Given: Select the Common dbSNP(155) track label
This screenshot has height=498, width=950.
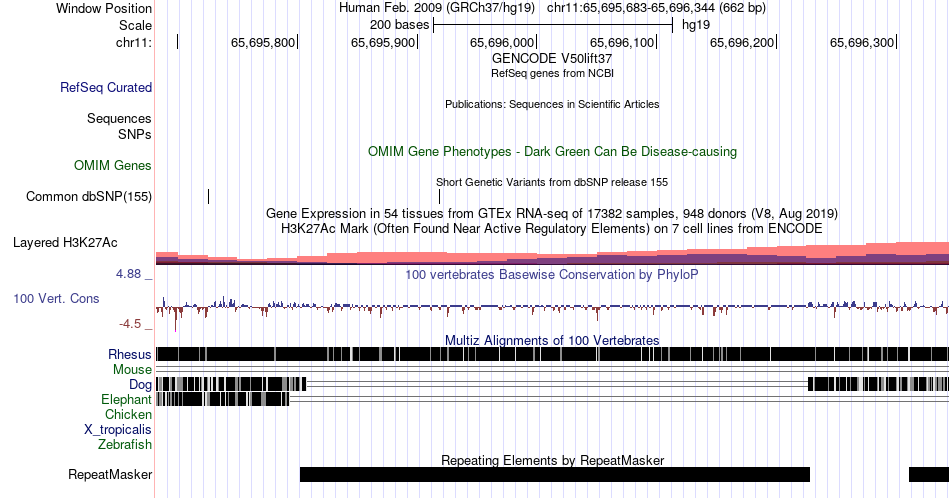Looking at the screenshot, I should point(89,196).
